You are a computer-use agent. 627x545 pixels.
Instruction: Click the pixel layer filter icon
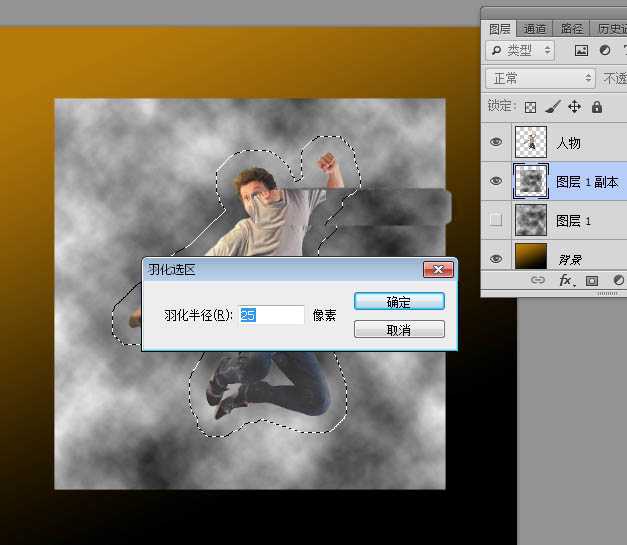[x=581, y=50]
